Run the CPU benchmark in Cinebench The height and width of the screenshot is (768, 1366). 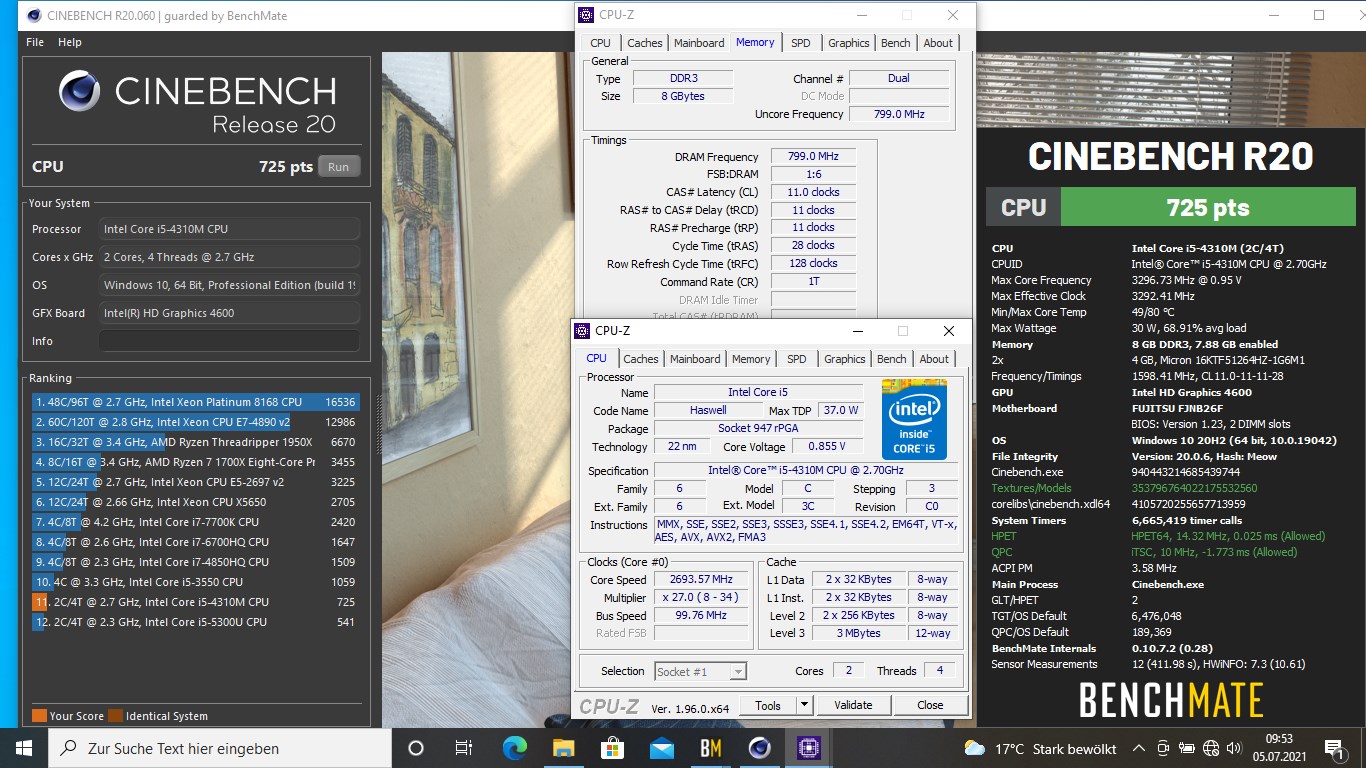(x=338, y=167)
